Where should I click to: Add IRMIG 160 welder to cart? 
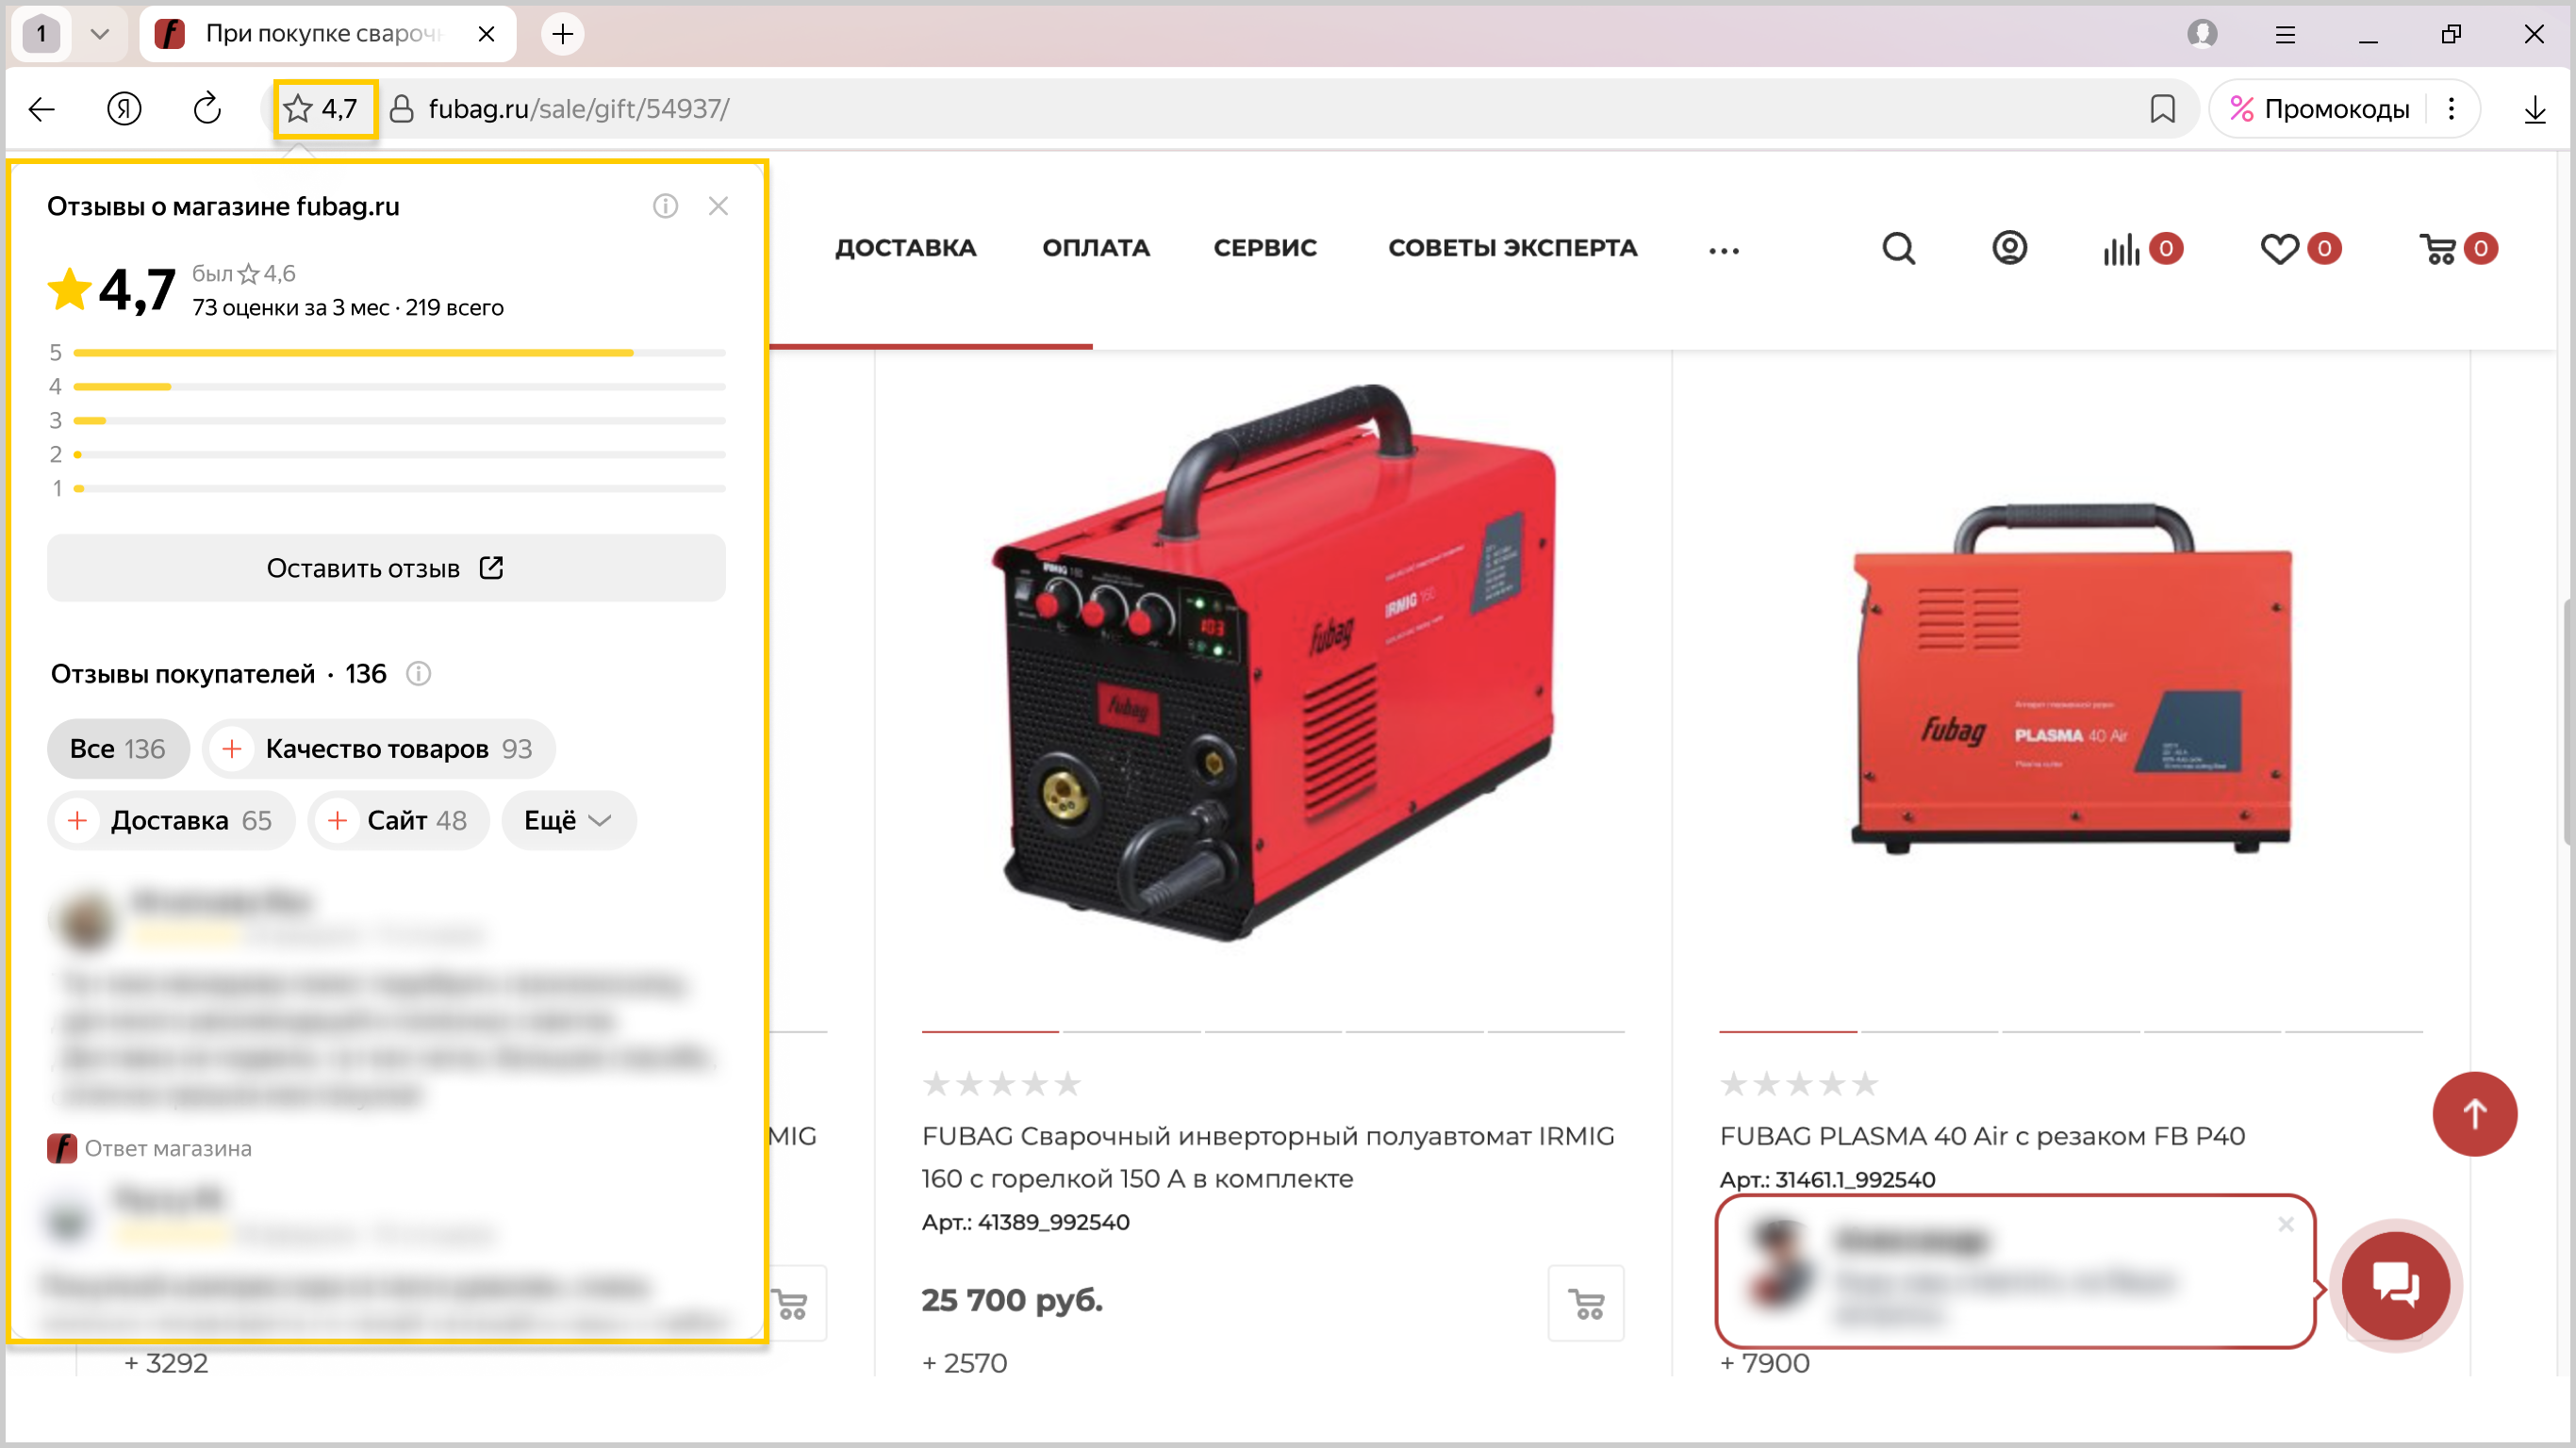point(1585,1302)
